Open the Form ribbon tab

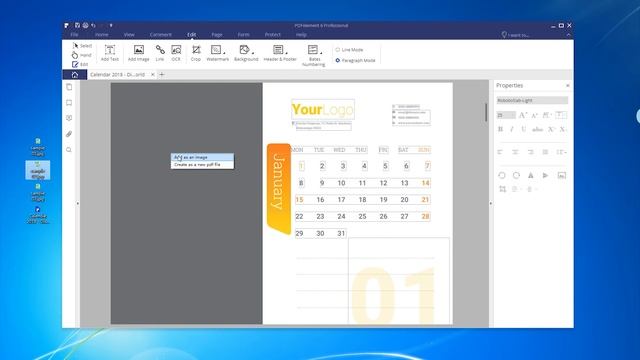point(244,35)
